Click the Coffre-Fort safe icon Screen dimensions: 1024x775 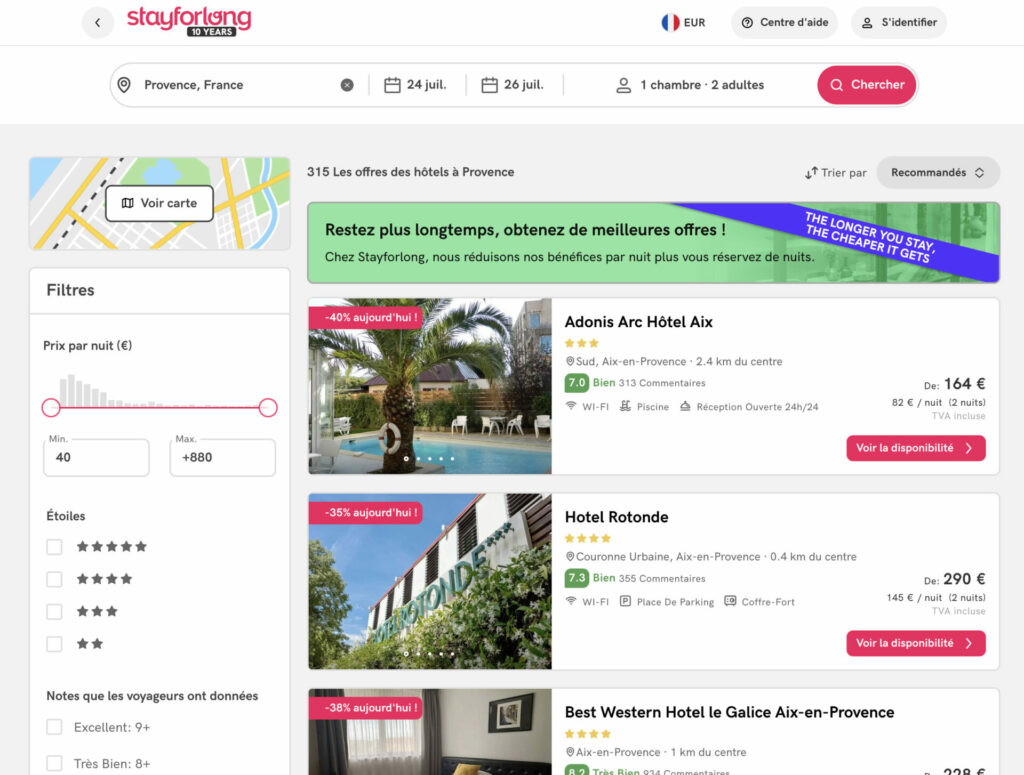(730, 601)
